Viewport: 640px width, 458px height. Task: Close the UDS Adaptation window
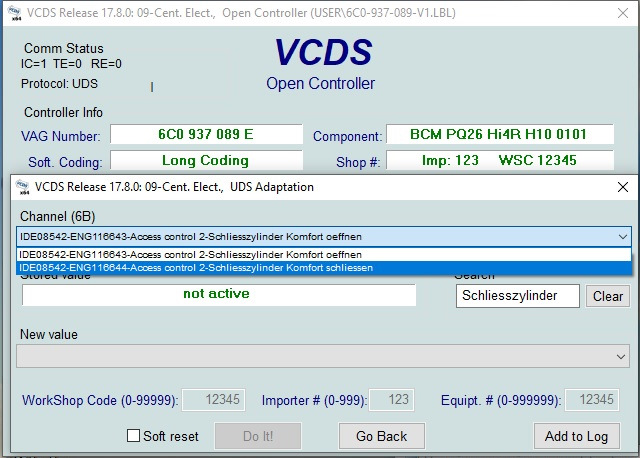pyautogui.click(x=622, y=187)
